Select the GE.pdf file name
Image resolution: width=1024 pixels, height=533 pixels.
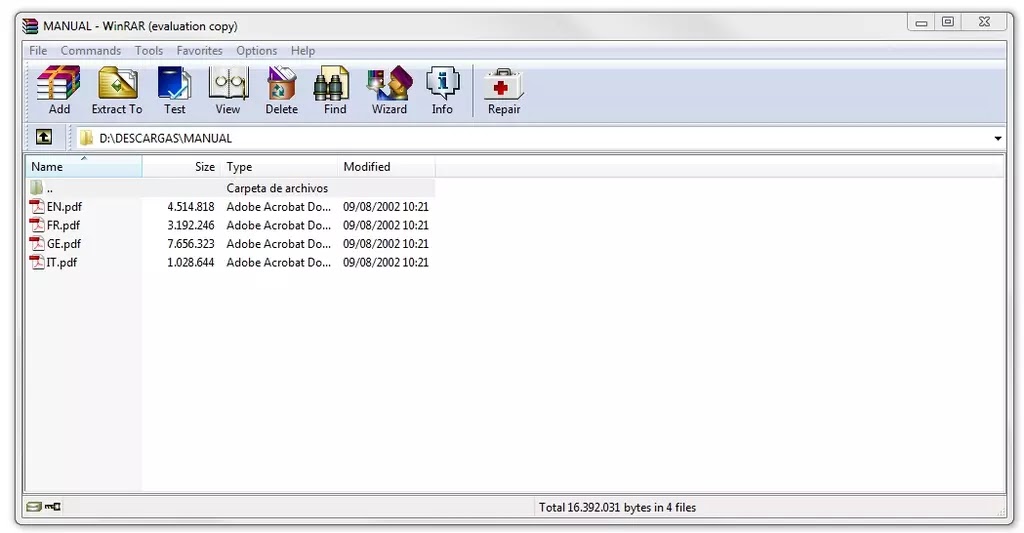[64, 244]
